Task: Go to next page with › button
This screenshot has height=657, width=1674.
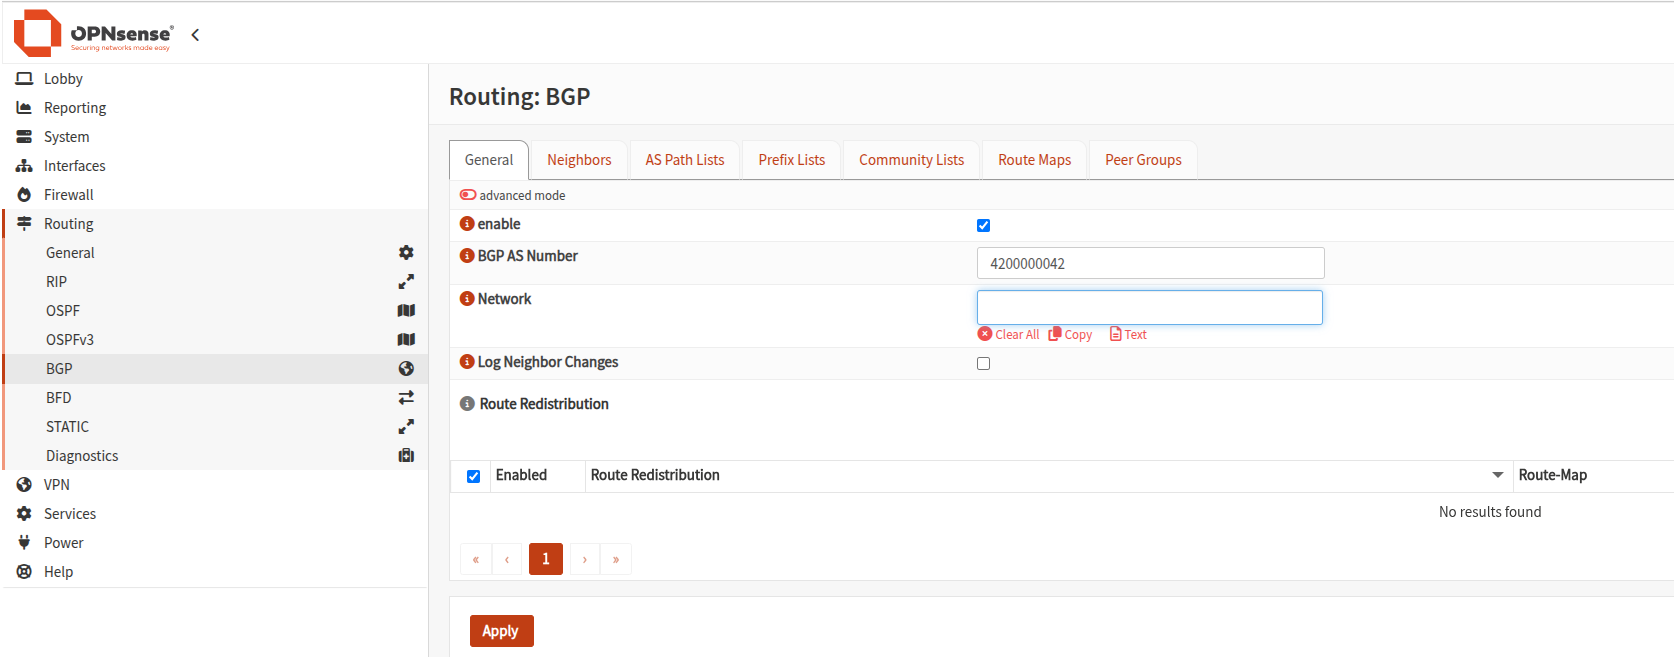Action: (585, 559)
